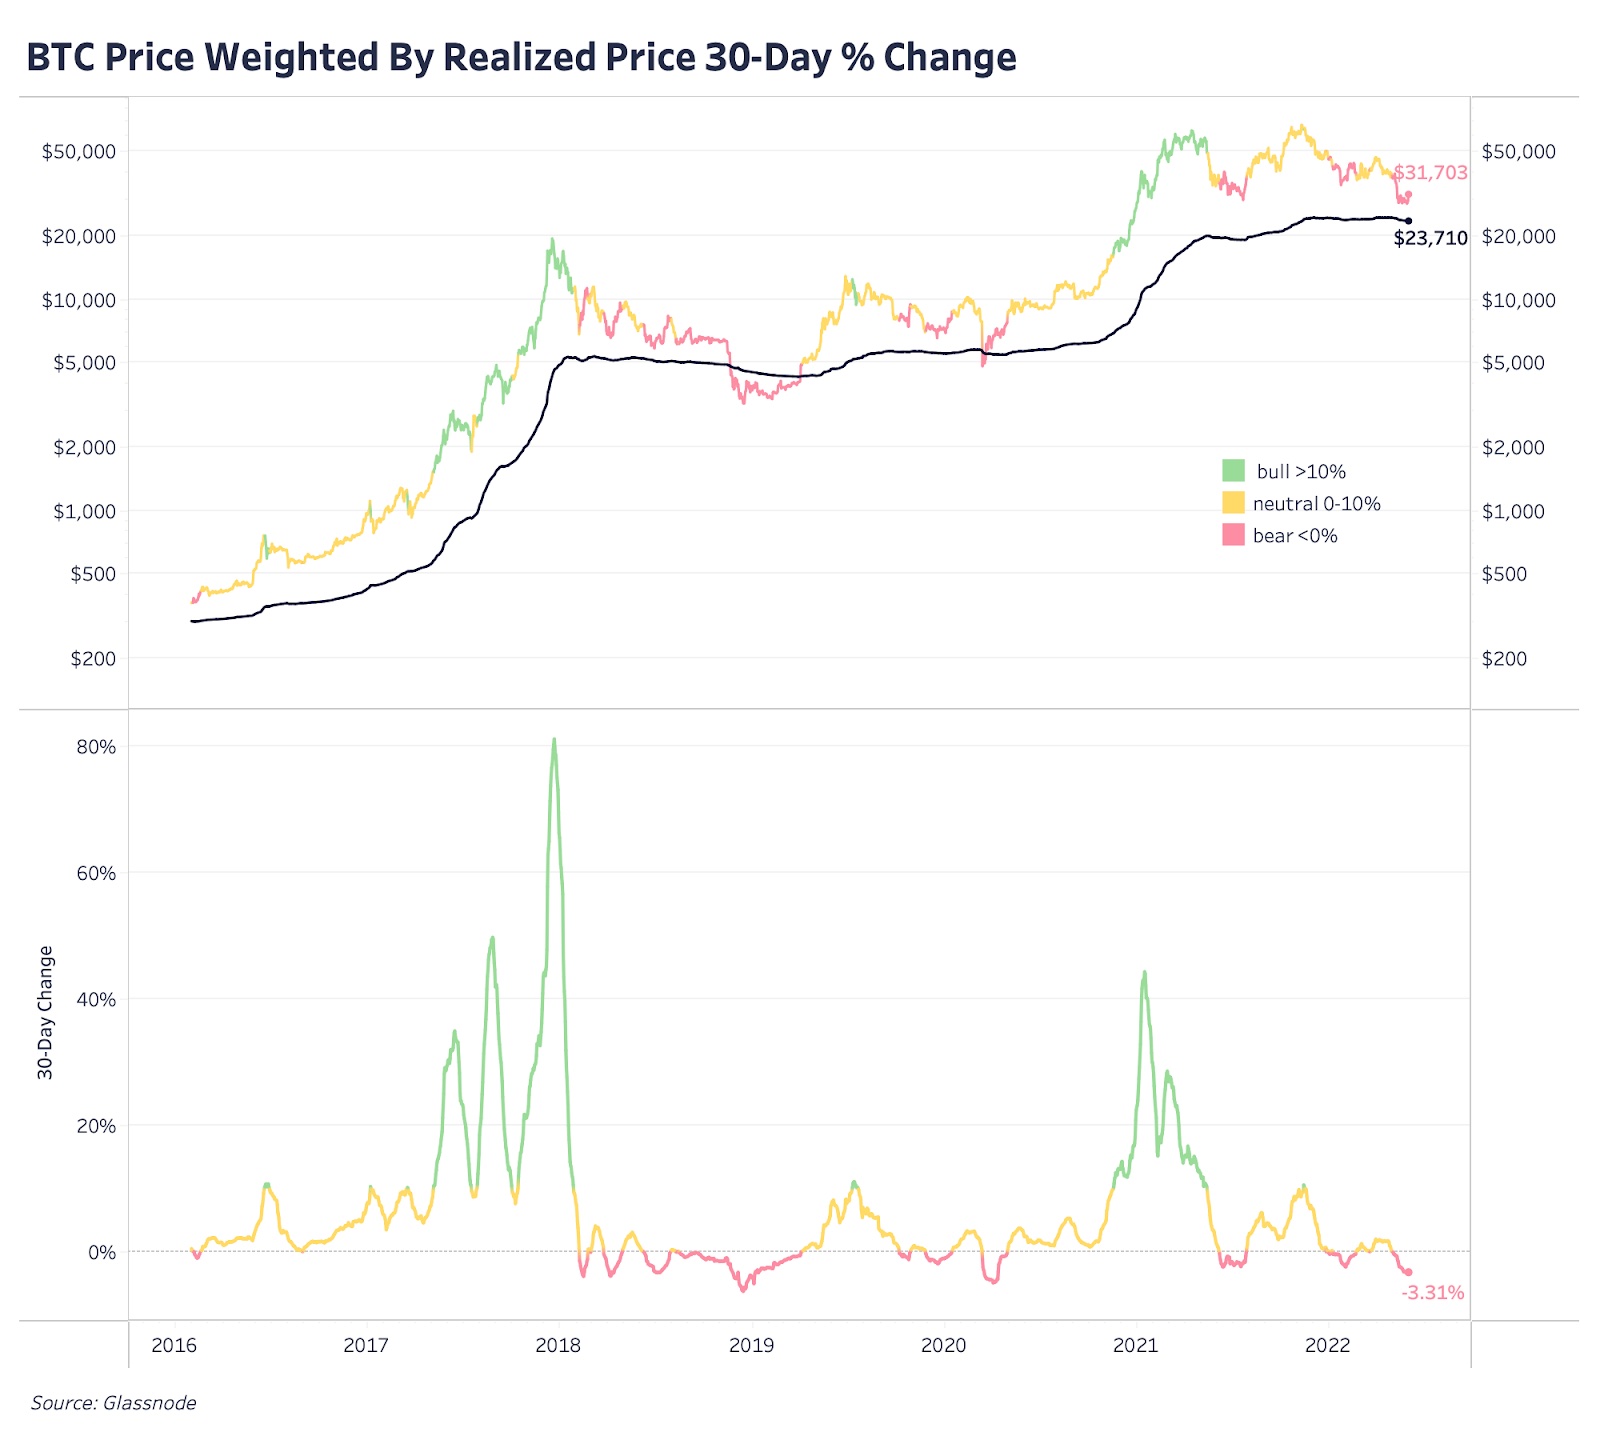
Task: Click the 2016 x-axis year label
Action: click(174, 1345)
